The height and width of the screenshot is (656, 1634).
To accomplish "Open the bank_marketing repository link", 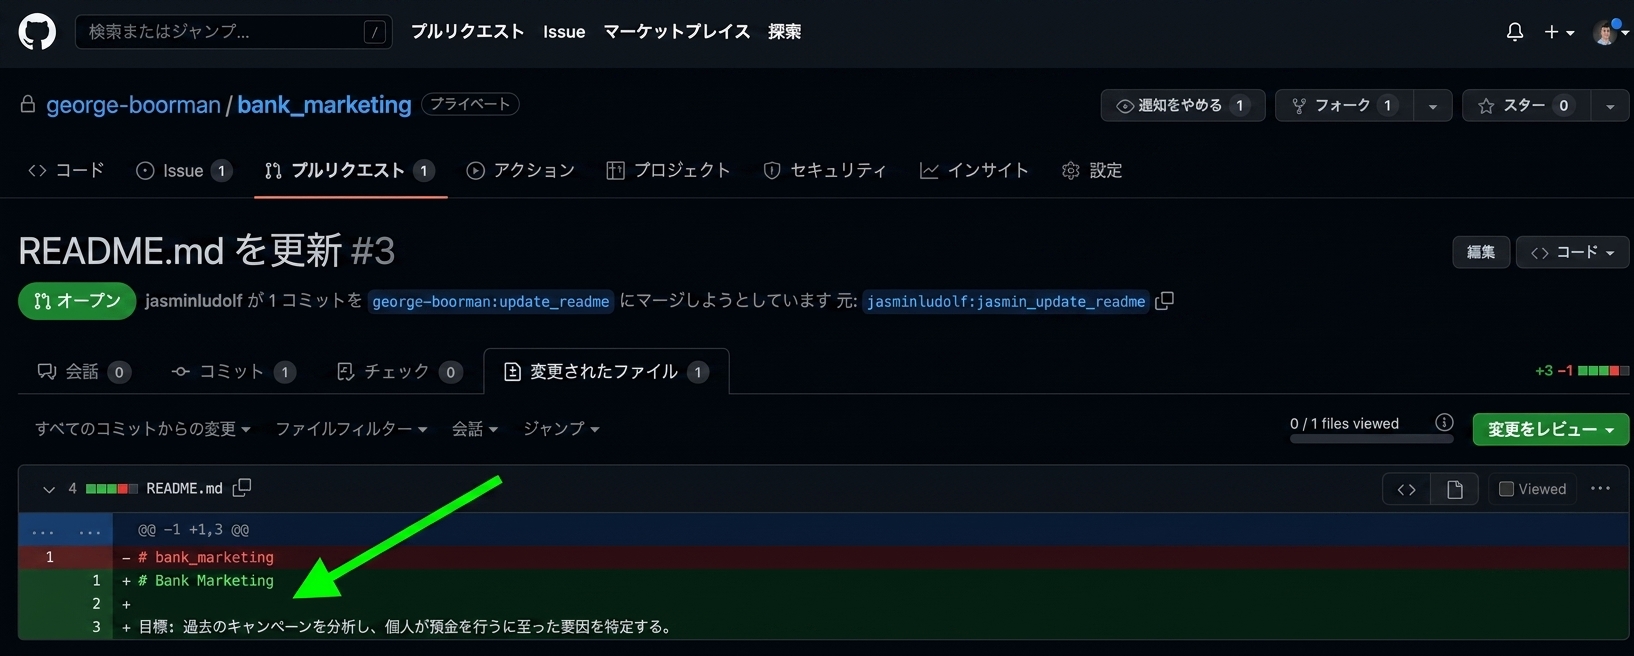I will [324, 105].
